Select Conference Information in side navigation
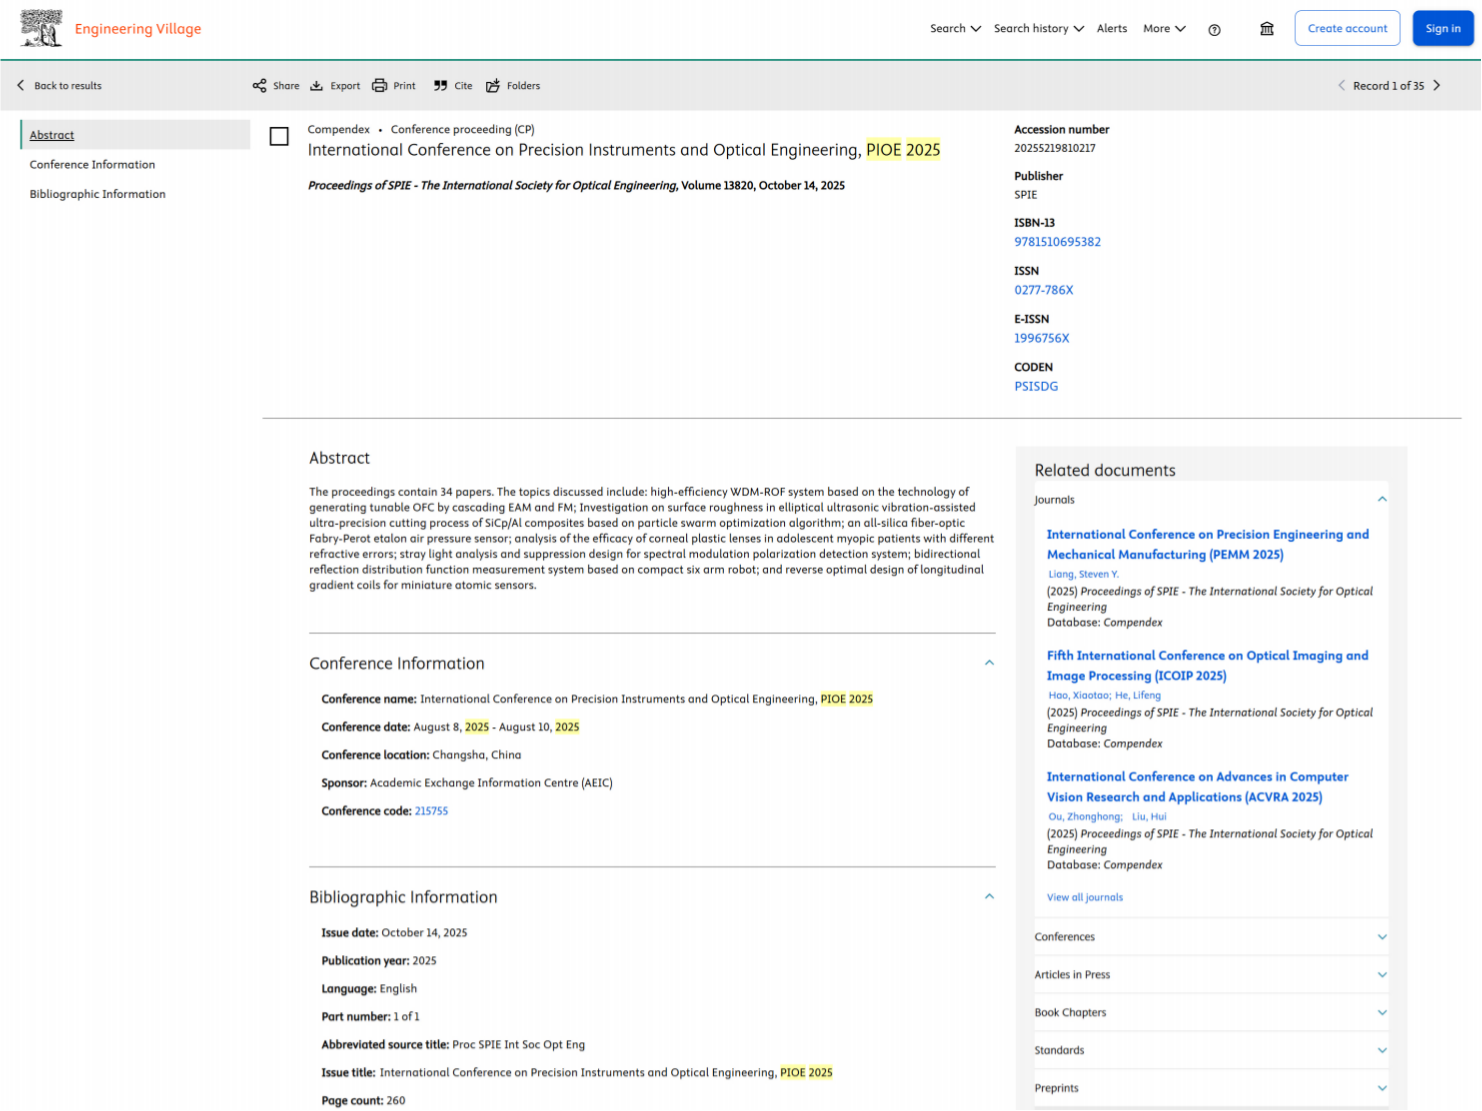Screen dimensions: 1482x1111 (x=92, y=165)
